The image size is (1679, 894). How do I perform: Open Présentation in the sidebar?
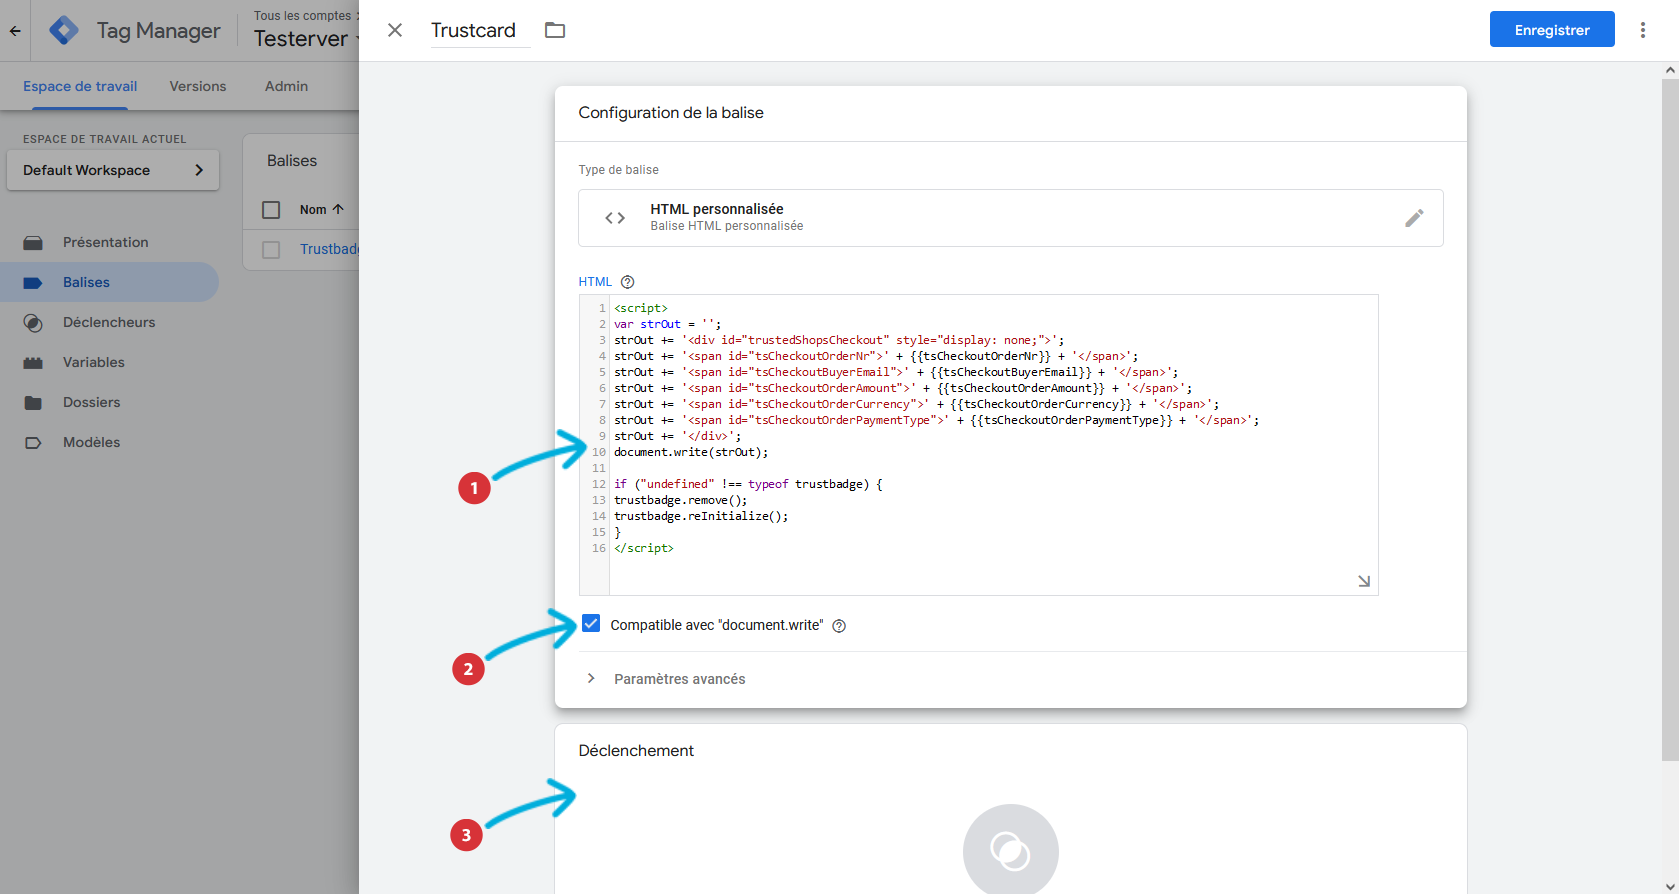(x=109, y=242)
